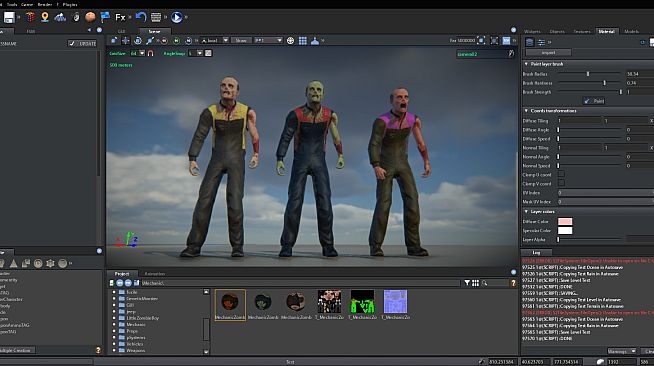Switch to the Textures tab

coord(581,31)
